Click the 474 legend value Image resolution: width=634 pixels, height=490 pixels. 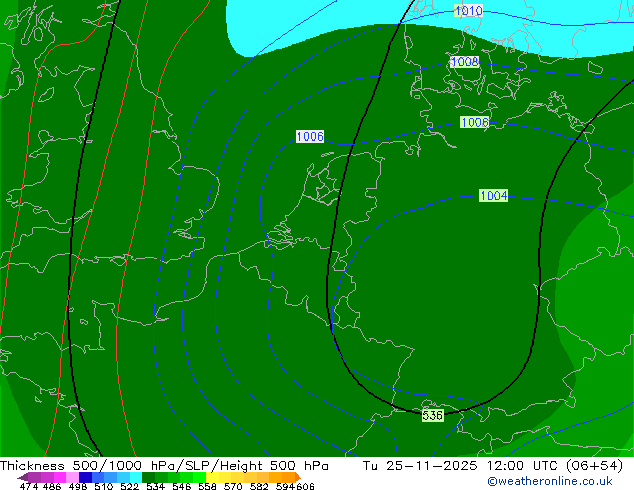[29, 486]
